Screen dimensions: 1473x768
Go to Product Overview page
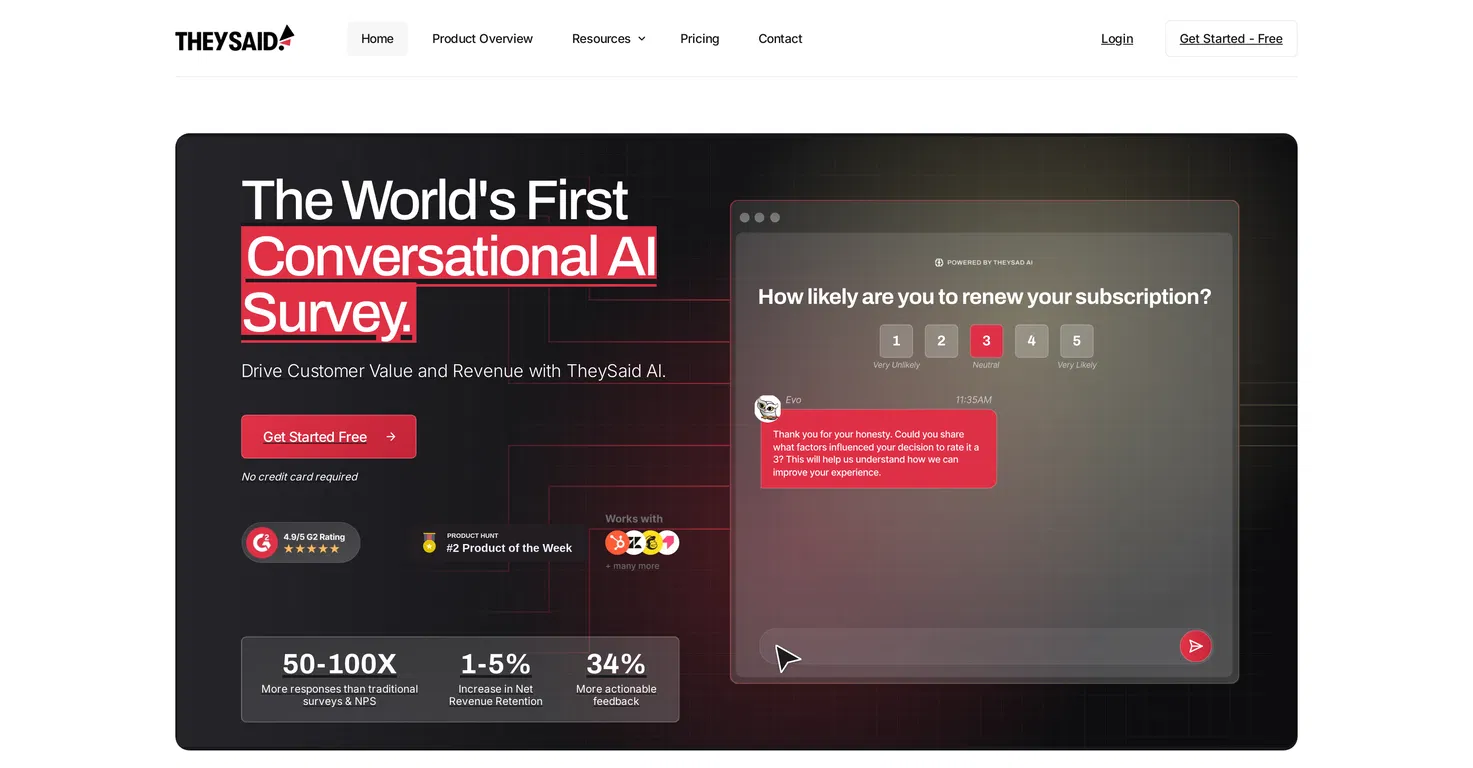click(482, 39)
